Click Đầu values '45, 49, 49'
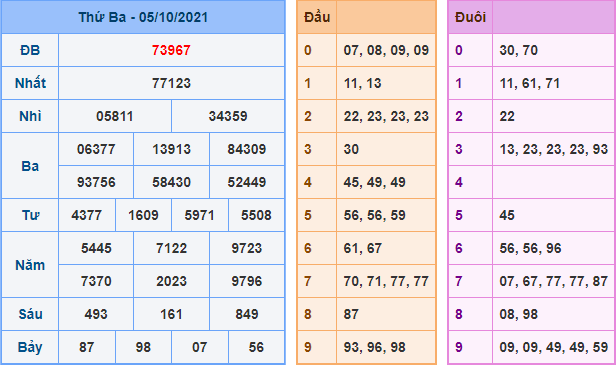616x365 pixels. (x=374, y=182)
